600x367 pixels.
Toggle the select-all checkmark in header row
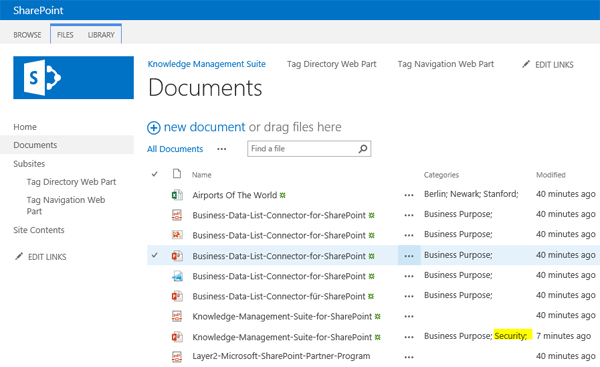pos(155,174)
